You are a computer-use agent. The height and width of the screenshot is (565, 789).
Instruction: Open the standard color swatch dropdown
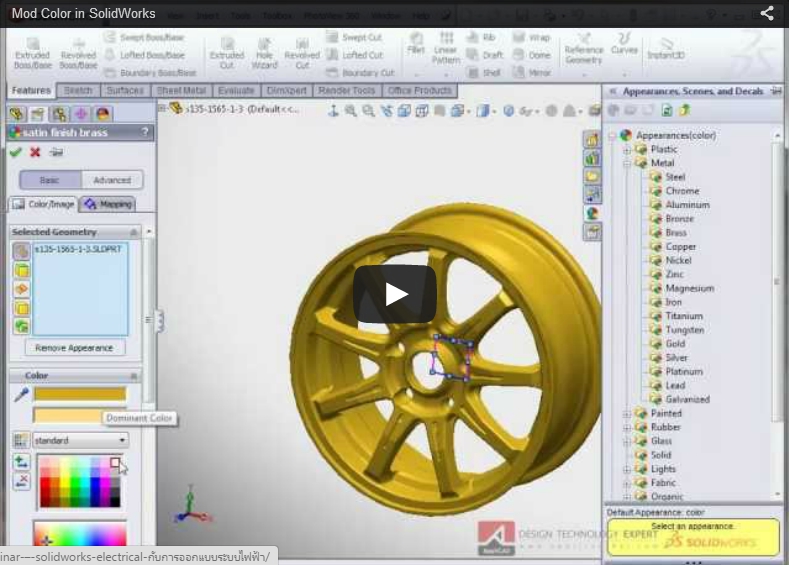[x=81, y=440]
